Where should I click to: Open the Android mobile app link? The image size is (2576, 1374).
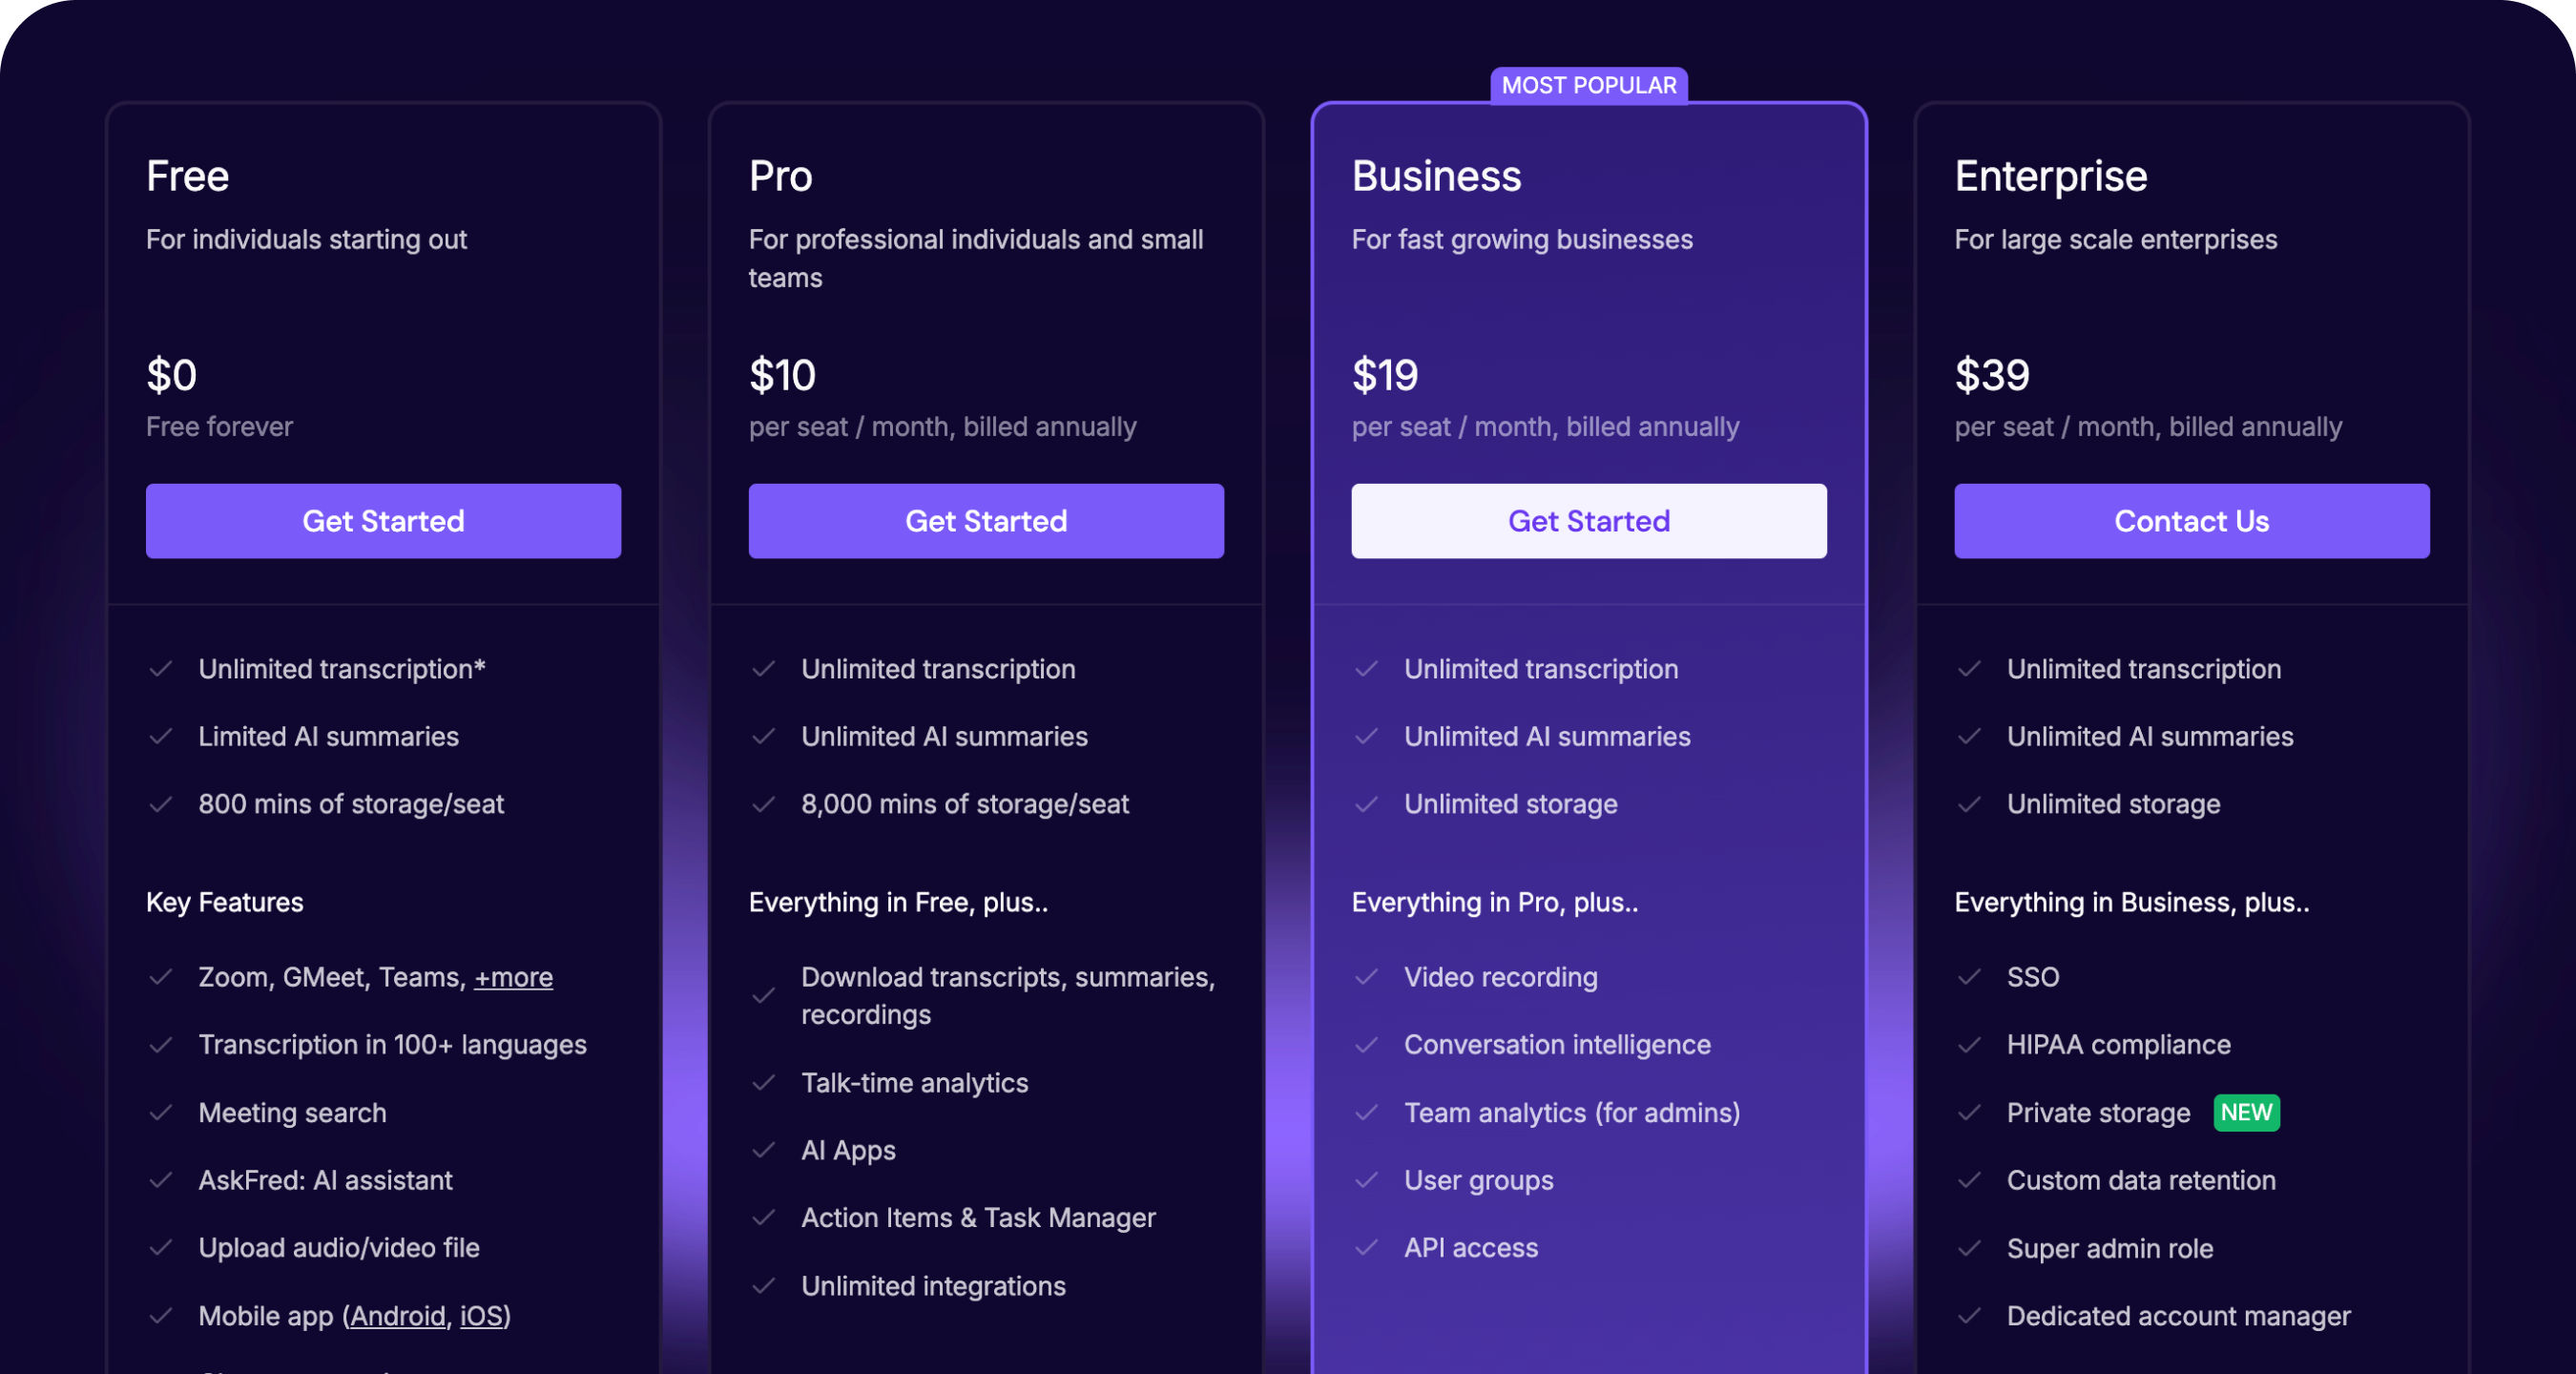click(x=398, y=1316)
